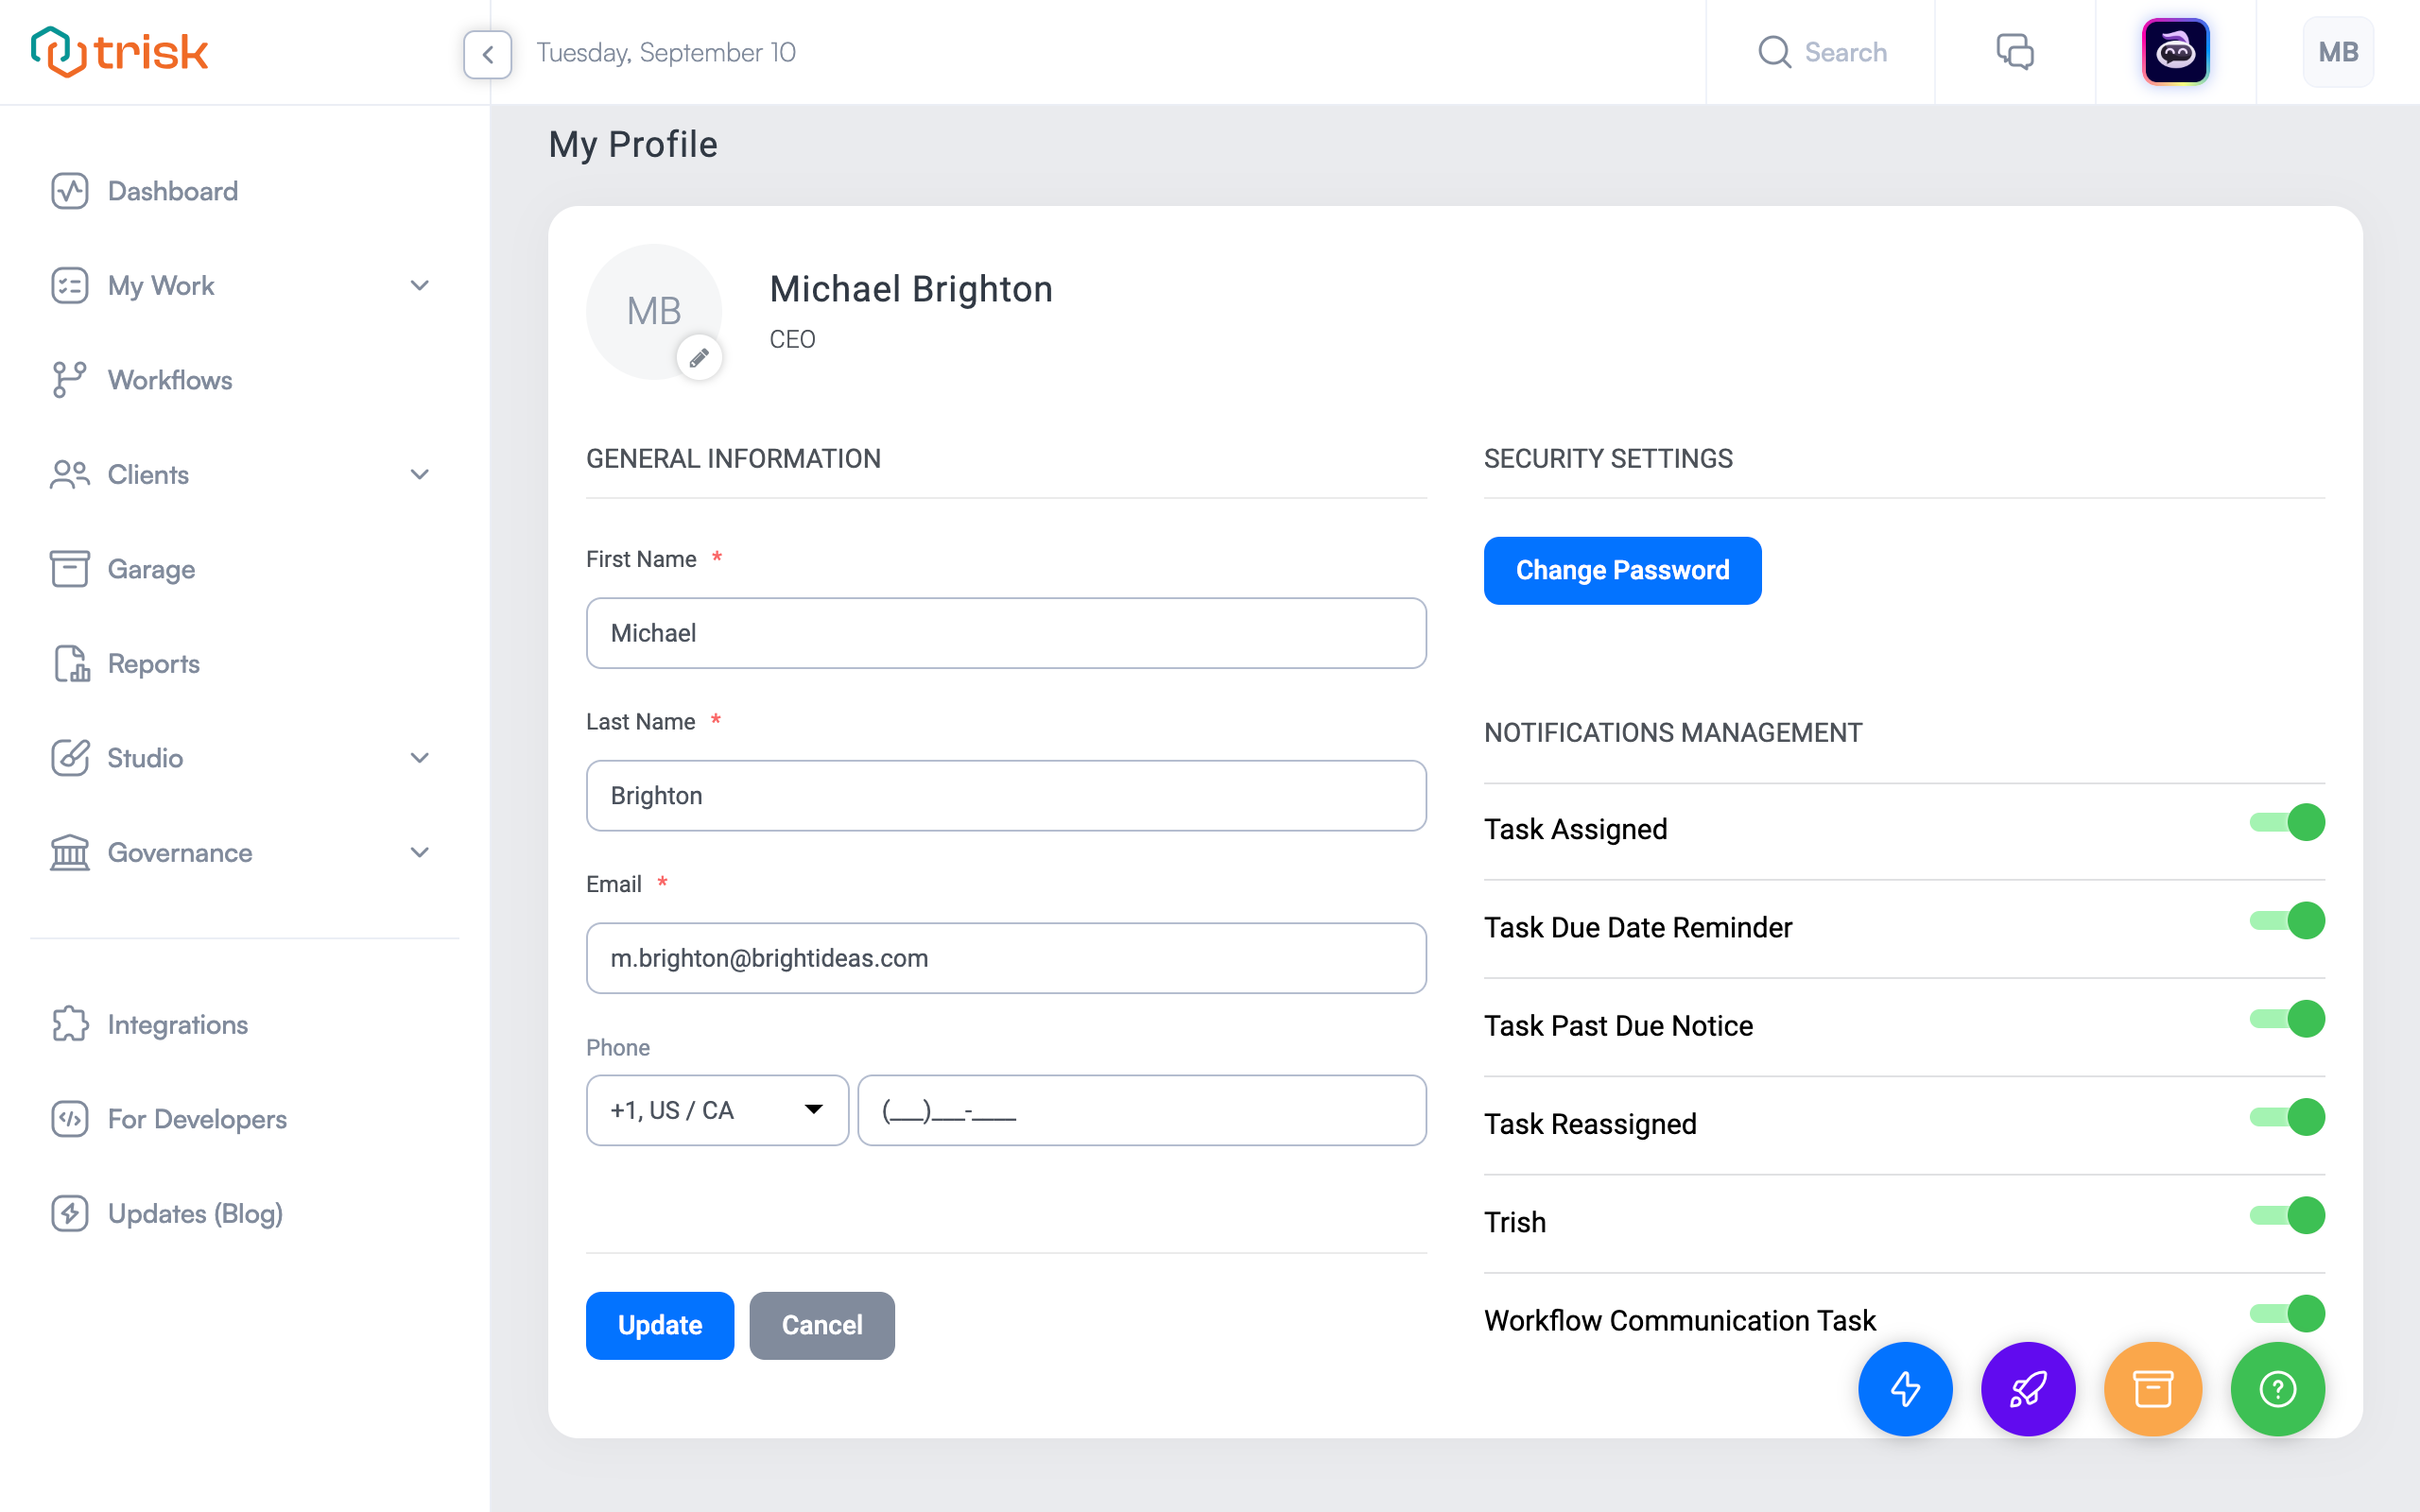Open the Workflows section
The height and width of the screenshot is (1512, 2420).
pyautogui.click(x=171, y=380)
